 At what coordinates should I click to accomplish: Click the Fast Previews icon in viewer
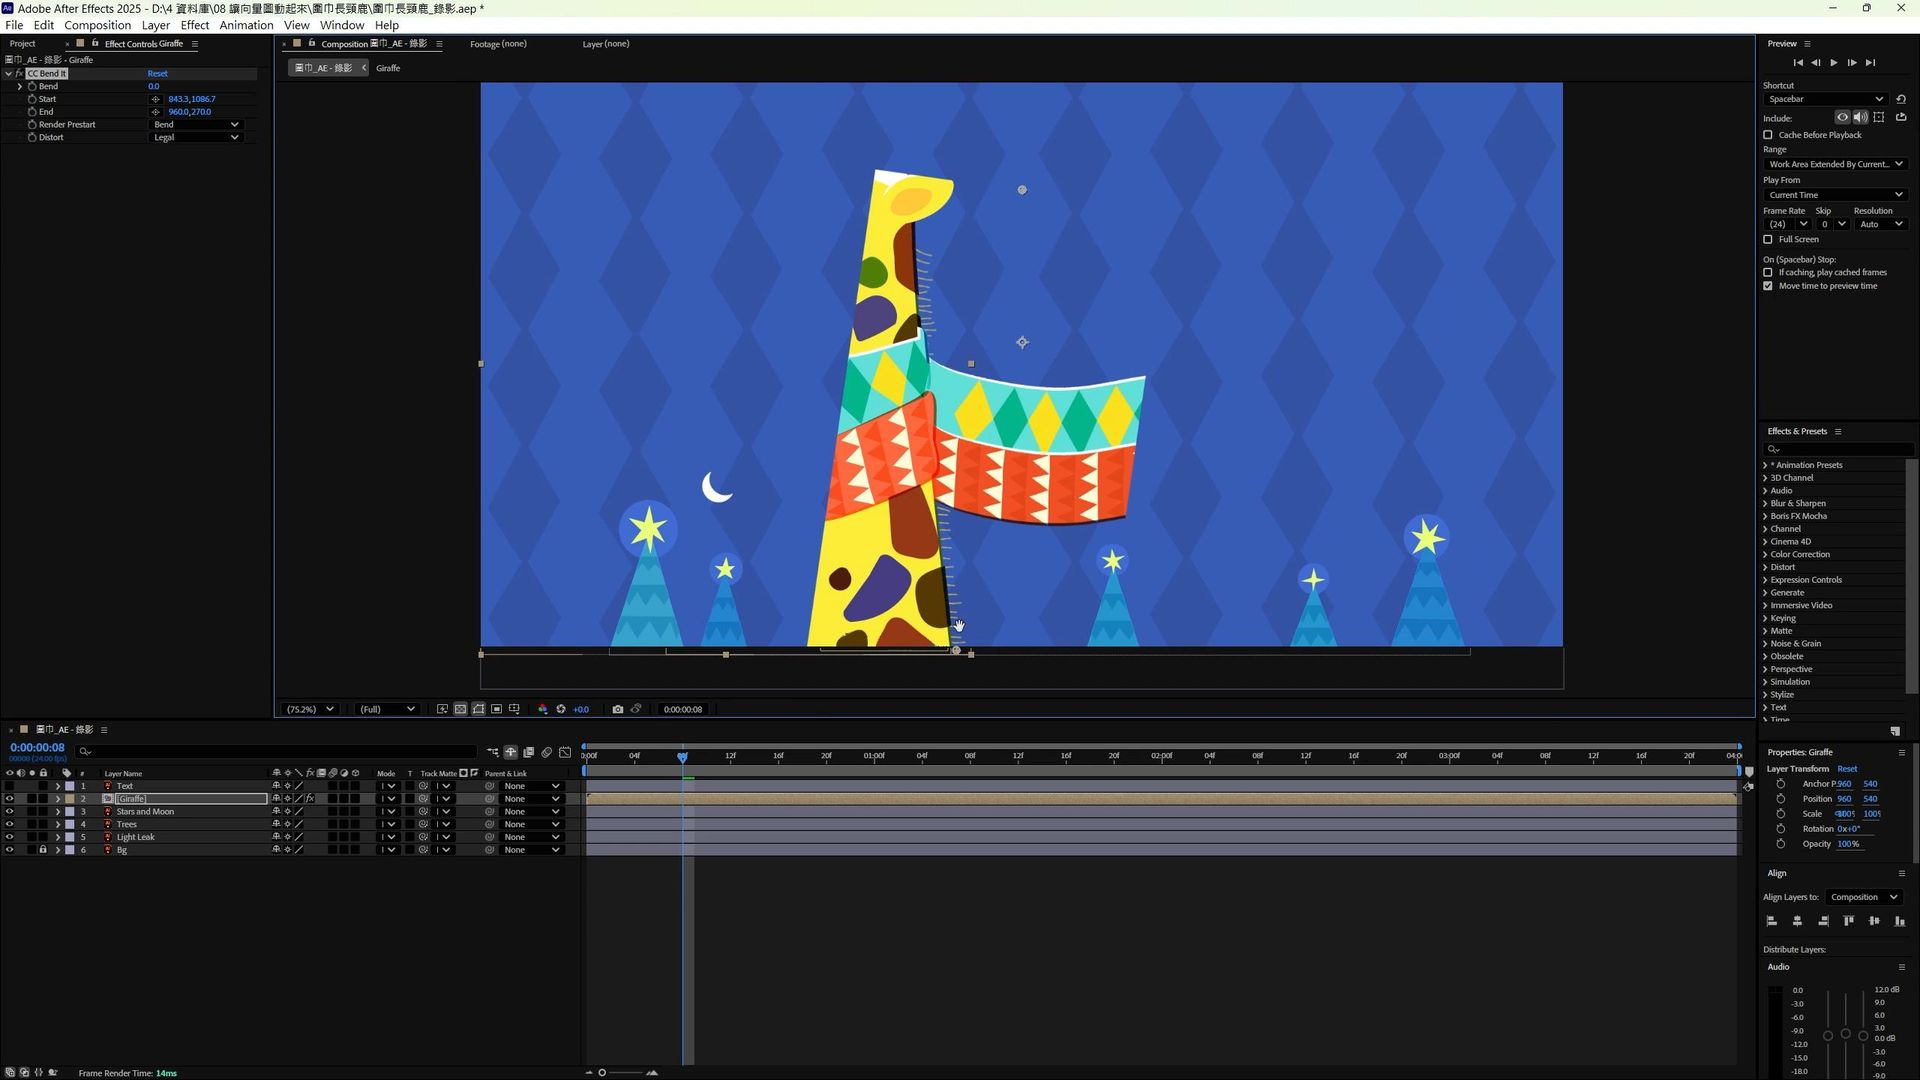click(442, 709)
